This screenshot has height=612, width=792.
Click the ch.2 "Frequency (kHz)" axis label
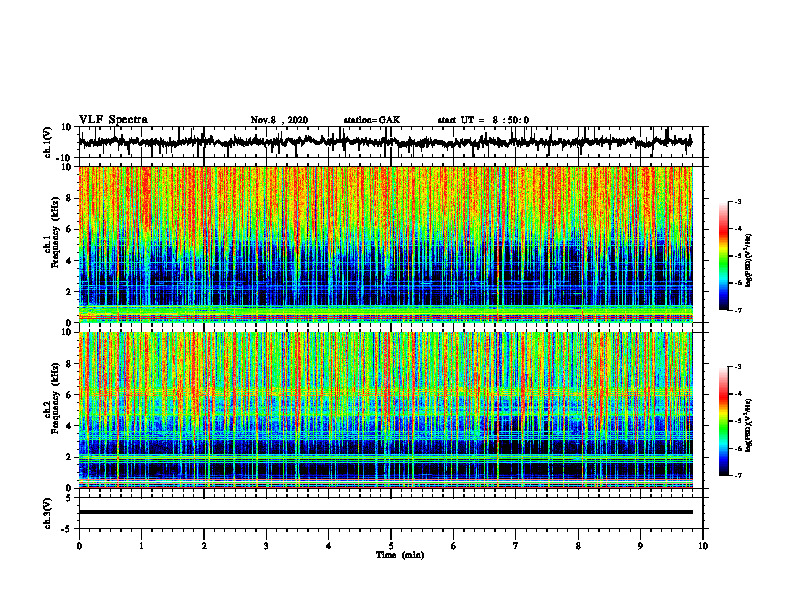tap(56, 398)
